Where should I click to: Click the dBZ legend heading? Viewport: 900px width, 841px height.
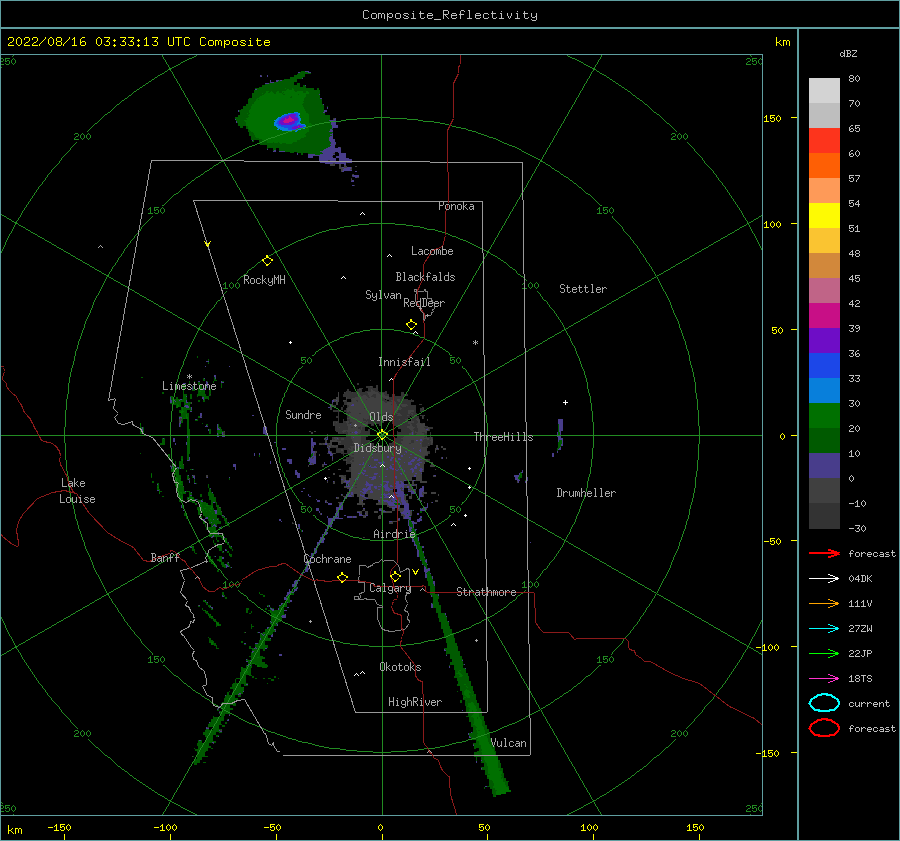848,53
